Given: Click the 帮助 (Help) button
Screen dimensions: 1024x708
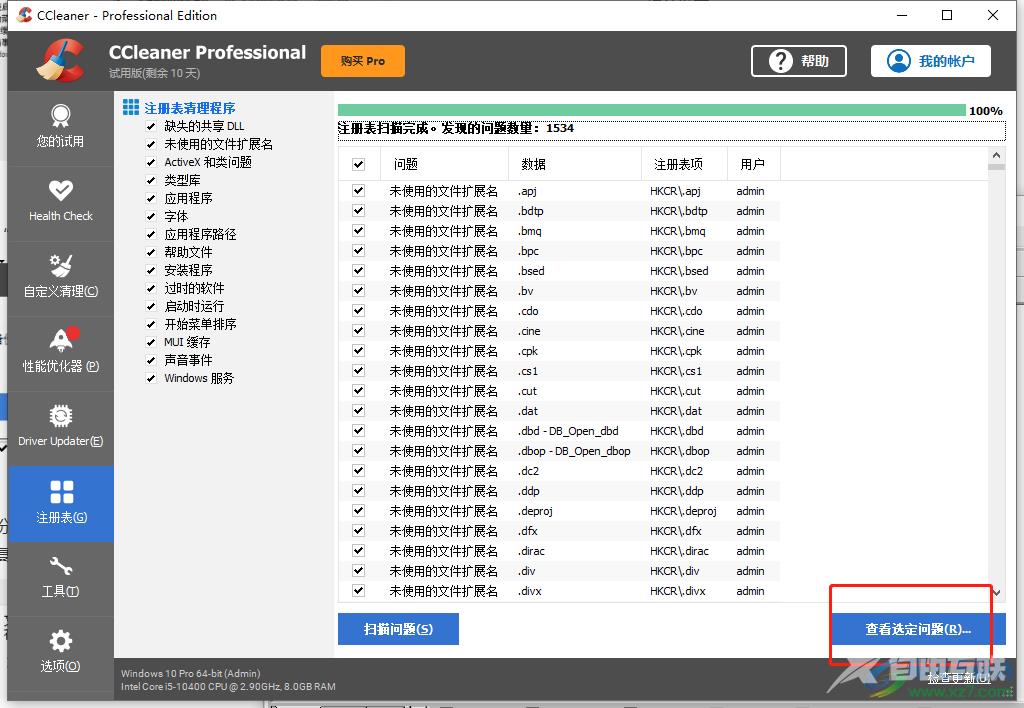Looking at the screenshot, I should [x=799, y=60].
